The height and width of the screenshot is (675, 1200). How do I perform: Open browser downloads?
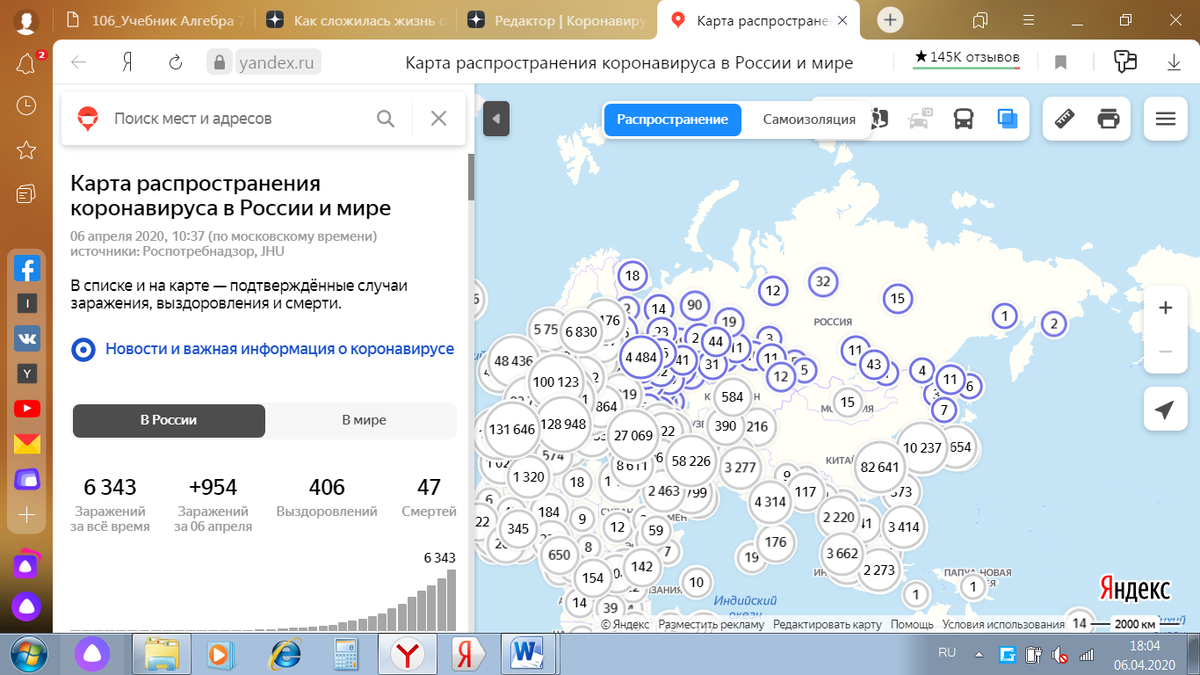1175,63
